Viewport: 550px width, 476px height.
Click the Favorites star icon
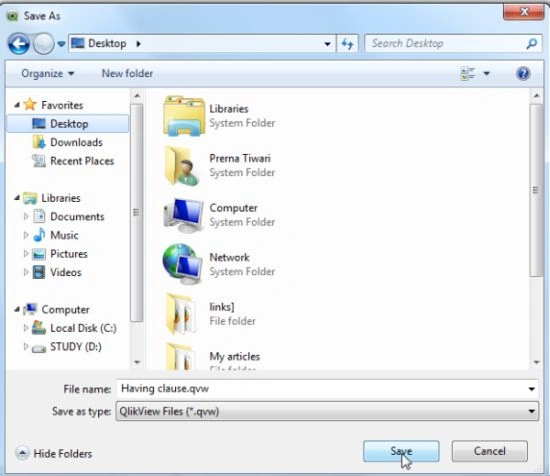[30, 105]
